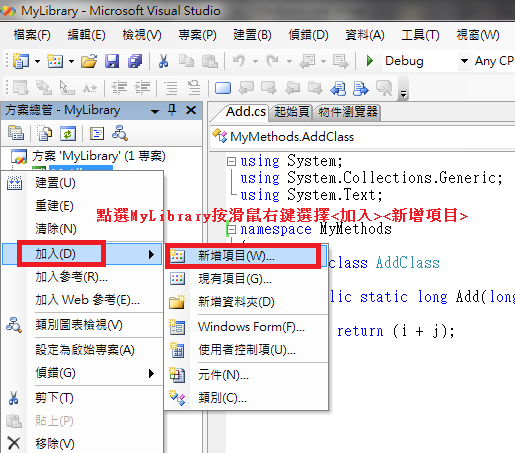Image resolution: width=515 pixels, height=453 pixels.
Task: Choose 加入 Web 參考(E)...
Action: tap(82, 300)
